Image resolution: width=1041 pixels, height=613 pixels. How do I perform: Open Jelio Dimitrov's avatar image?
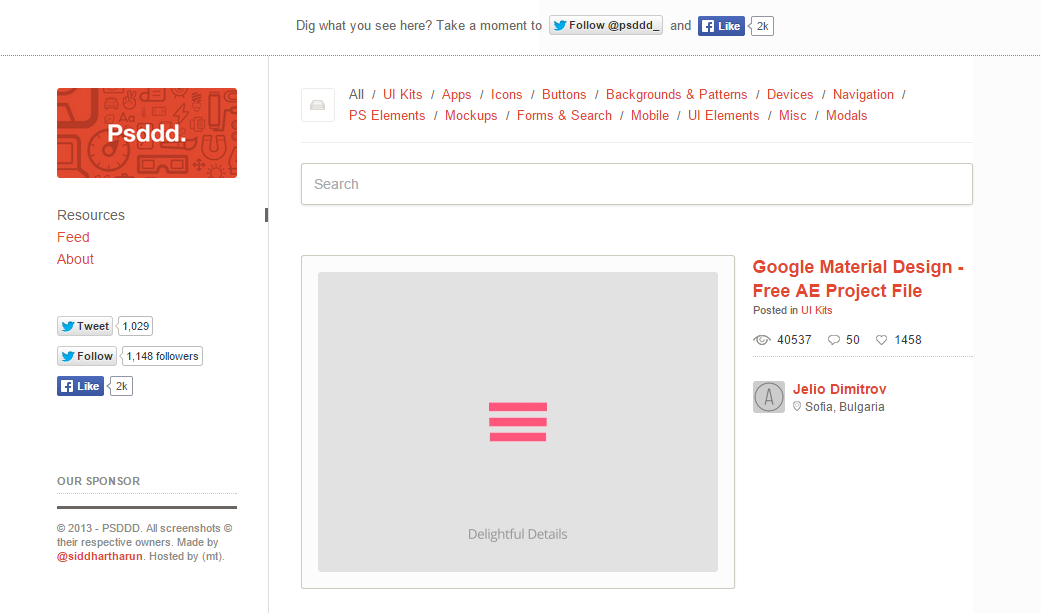click(x=769, y=397)
